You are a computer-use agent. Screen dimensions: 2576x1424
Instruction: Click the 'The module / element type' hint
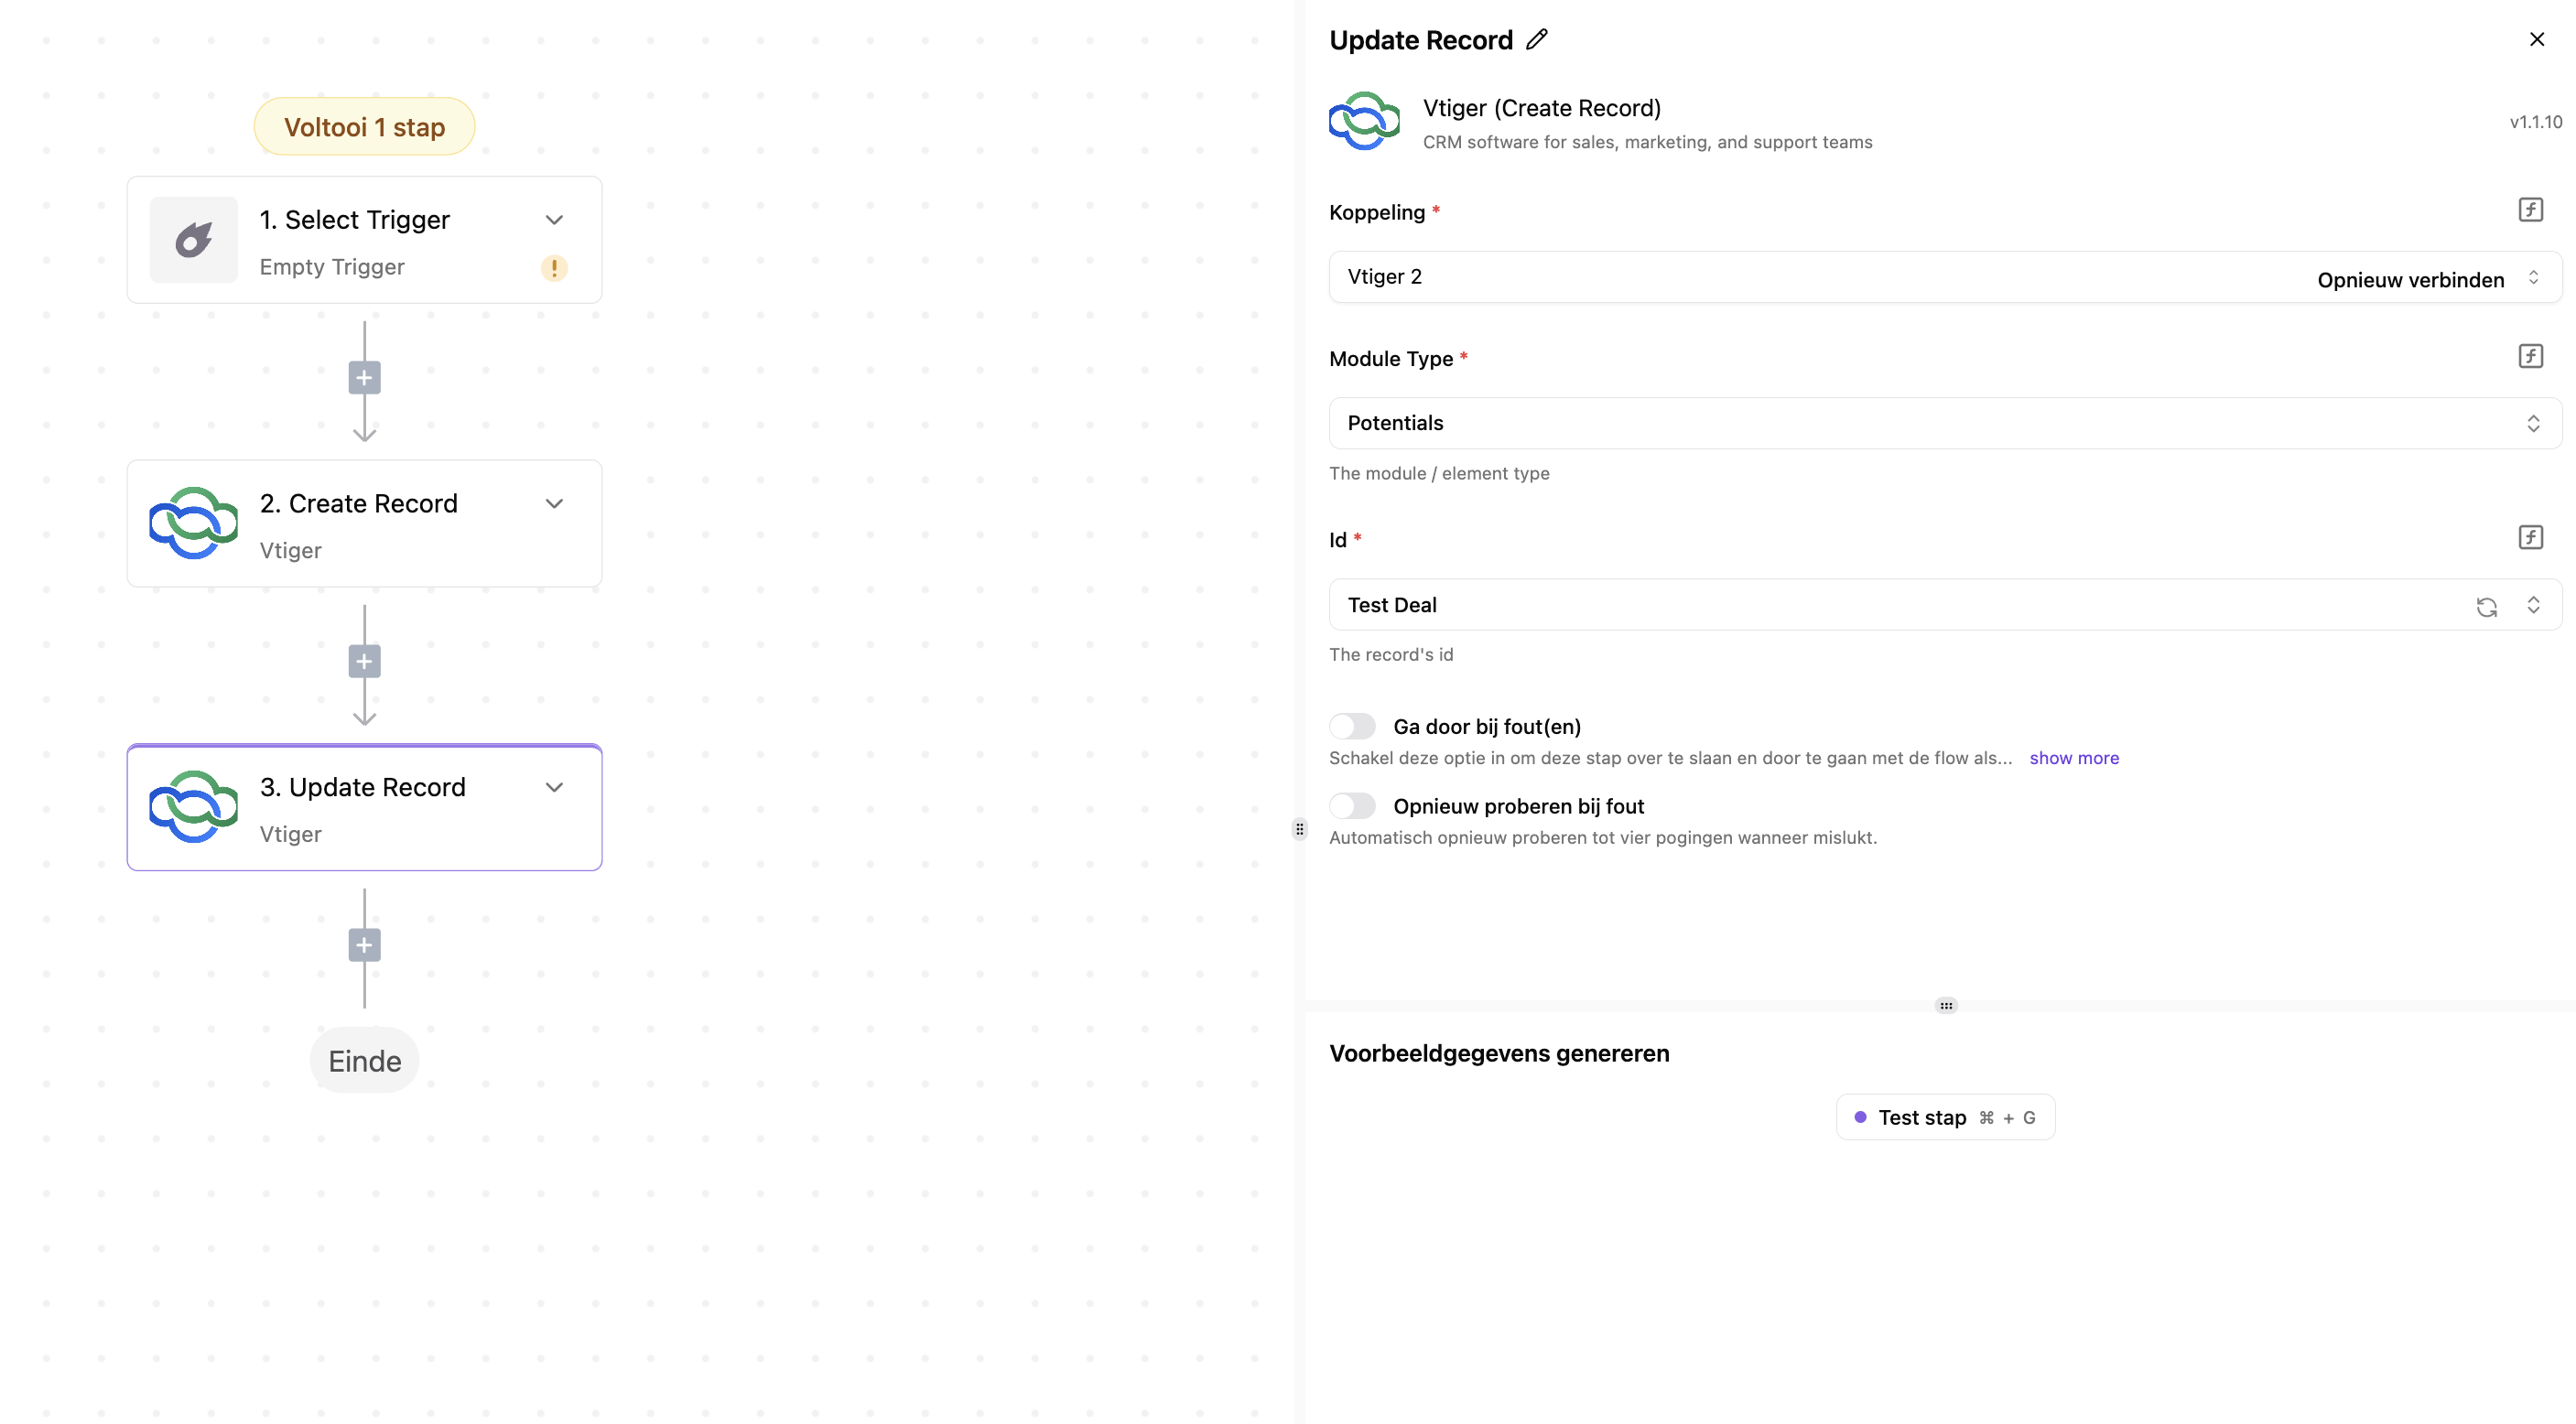tap(1439, 474)
